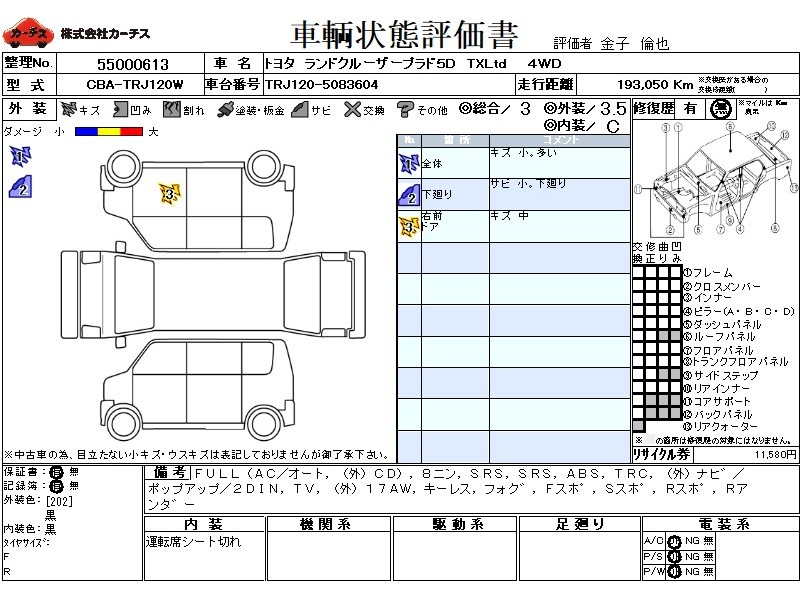
Task: Click the A/C OK indicator
Action: coord(673,541)
